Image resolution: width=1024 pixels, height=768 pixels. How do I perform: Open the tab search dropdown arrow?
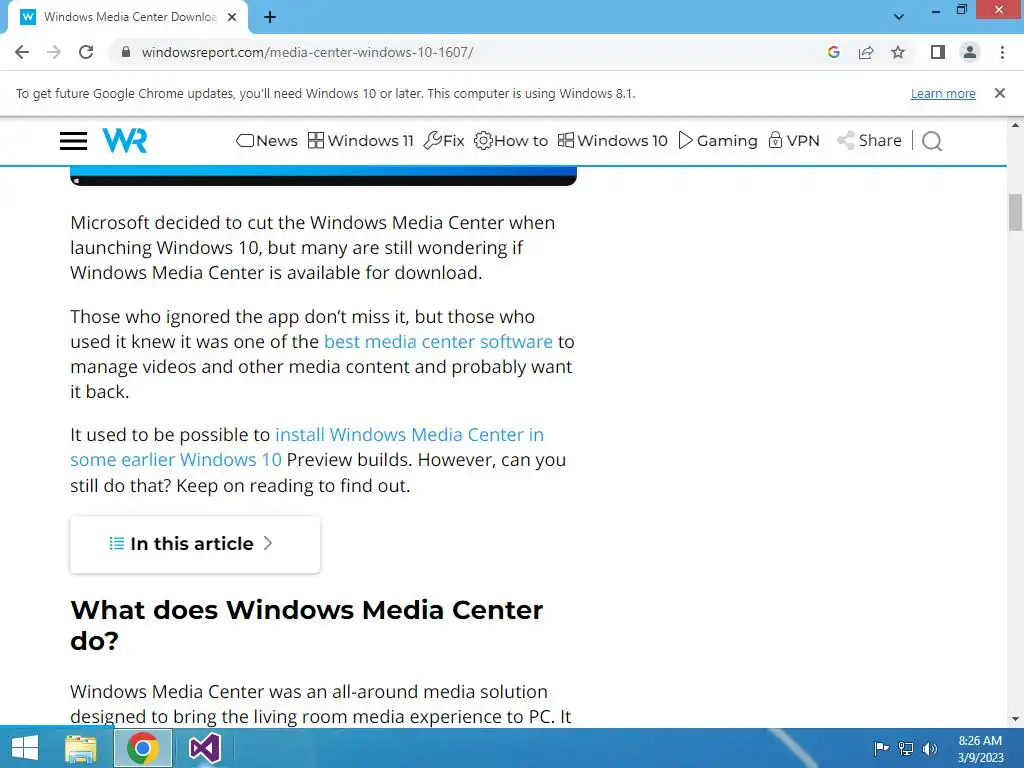click(x=899, y=17)
